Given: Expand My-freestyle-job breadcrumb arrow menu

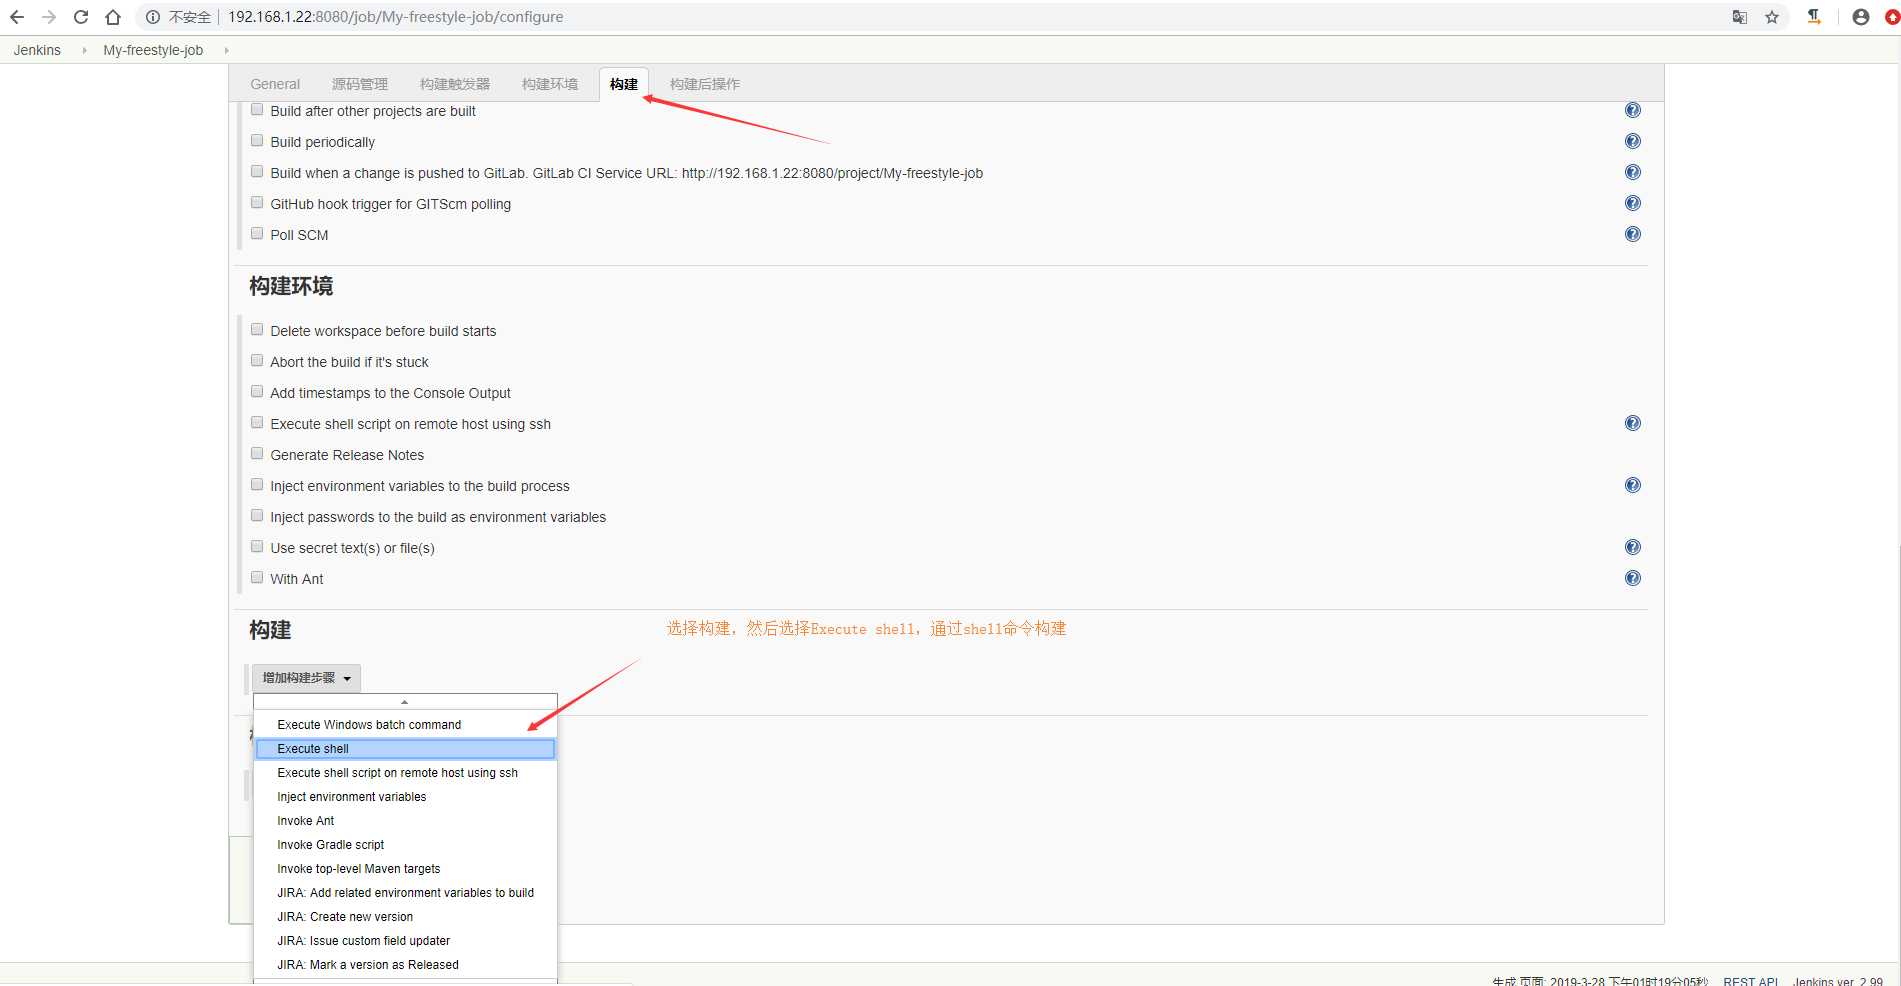Looking at the screenshot, I should tap(227, 50).
